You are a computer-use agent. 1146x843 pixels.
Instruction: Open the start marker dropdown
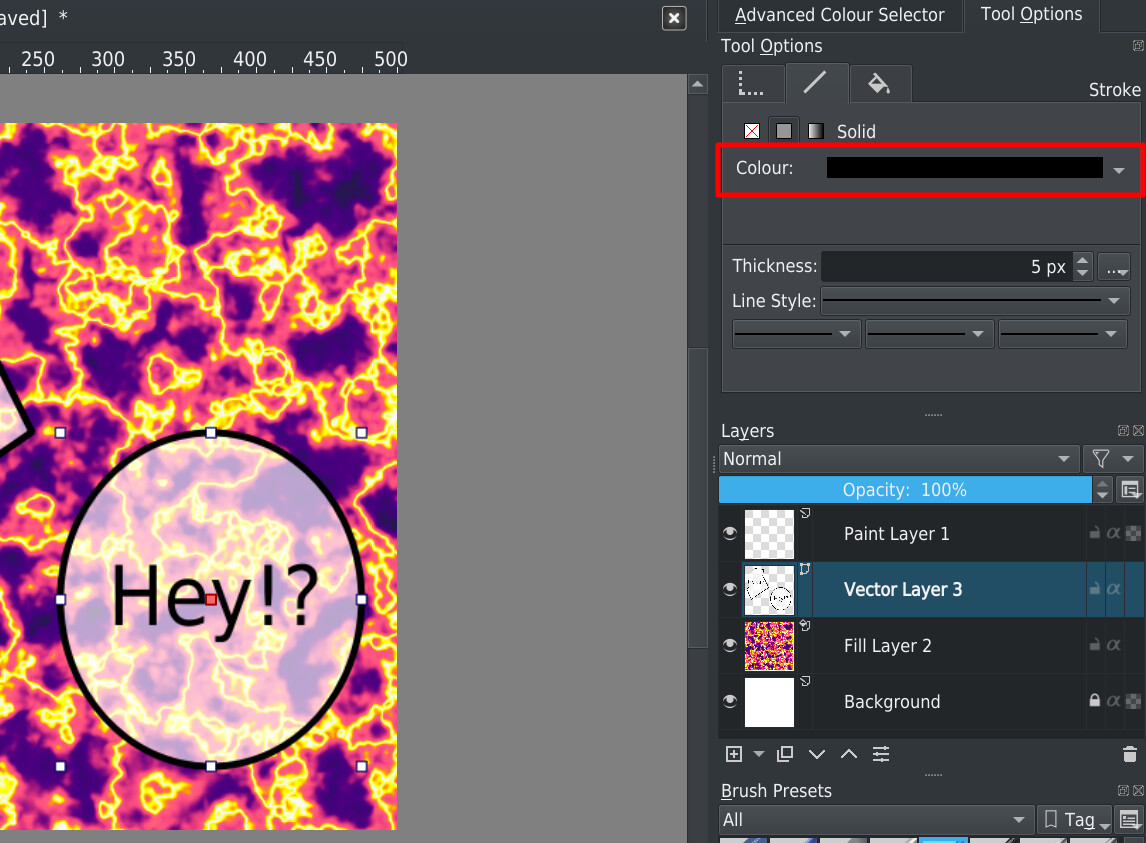pos(796,333)
